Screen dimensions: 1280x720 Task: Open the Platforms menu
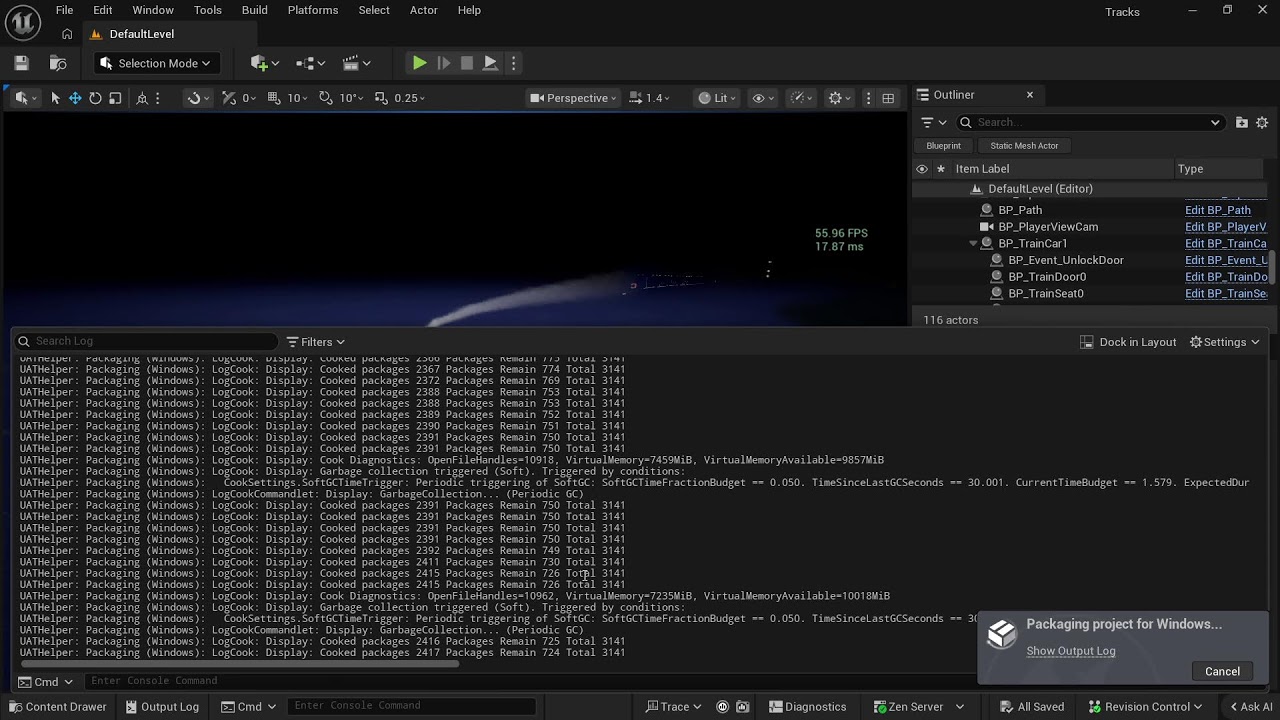pyautogui.click(x=313, y=10)
